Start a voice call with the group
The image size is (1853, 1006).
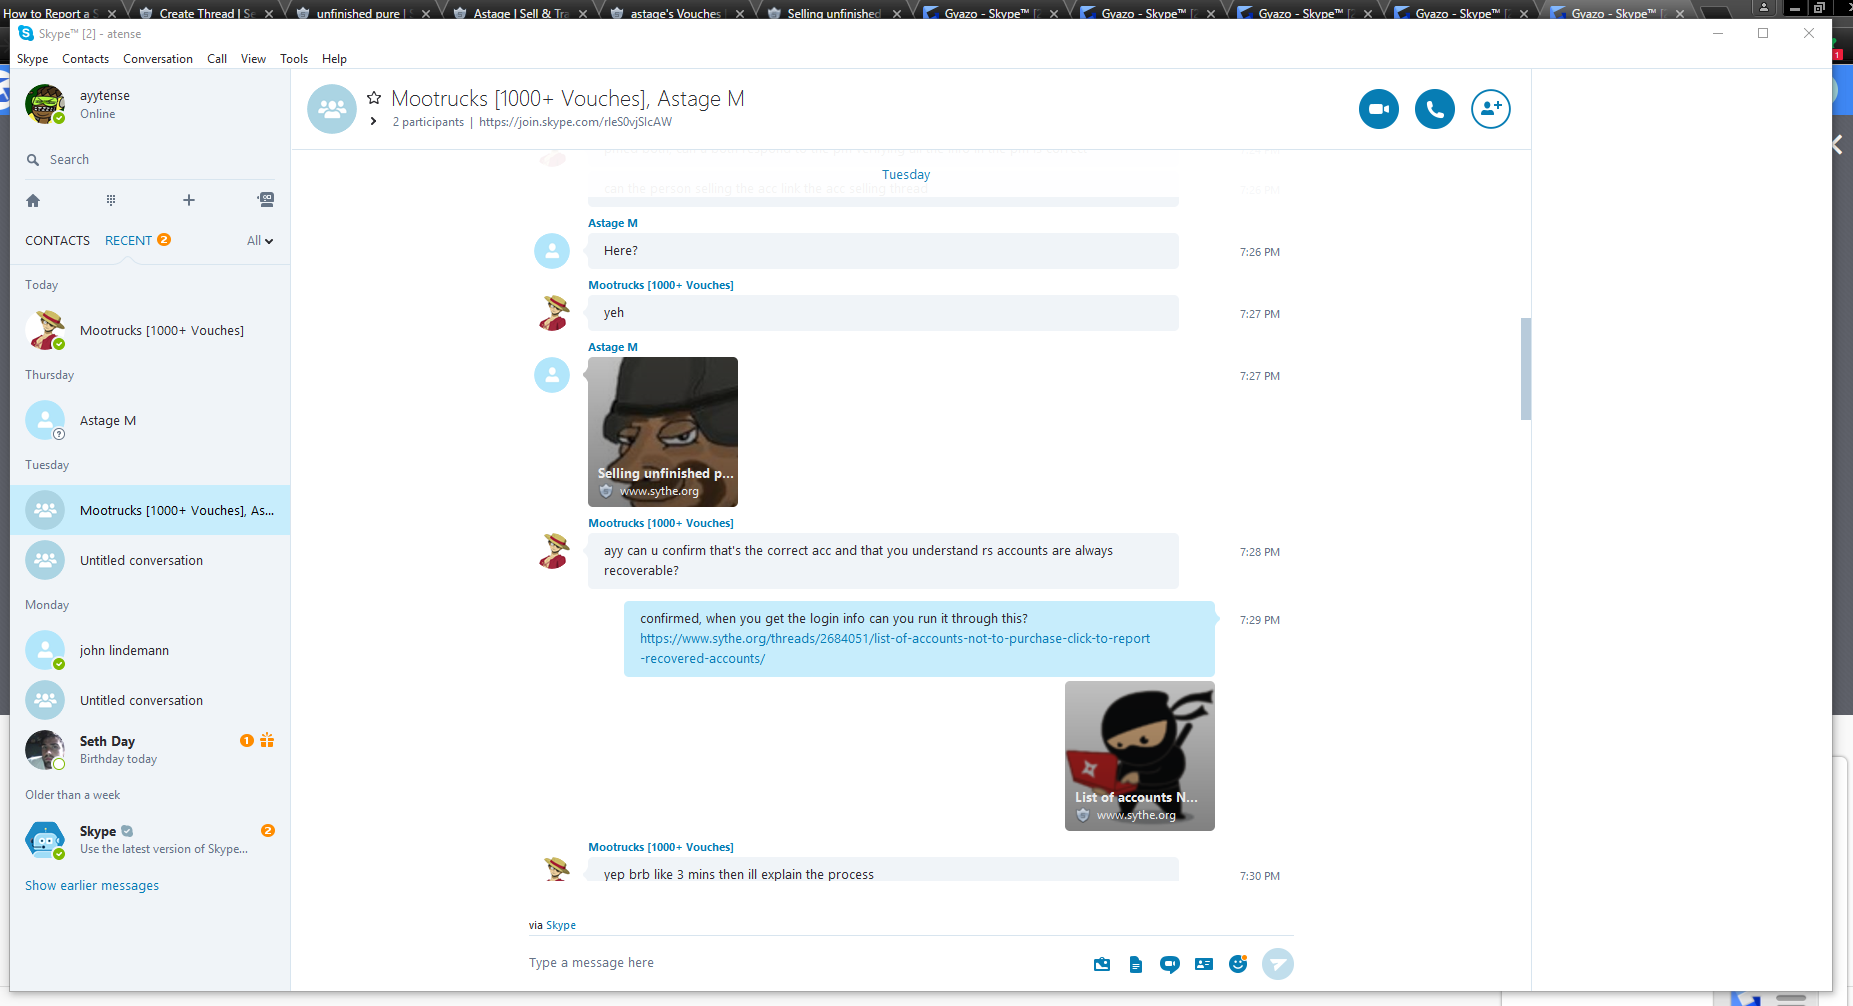coord(1434,109)
